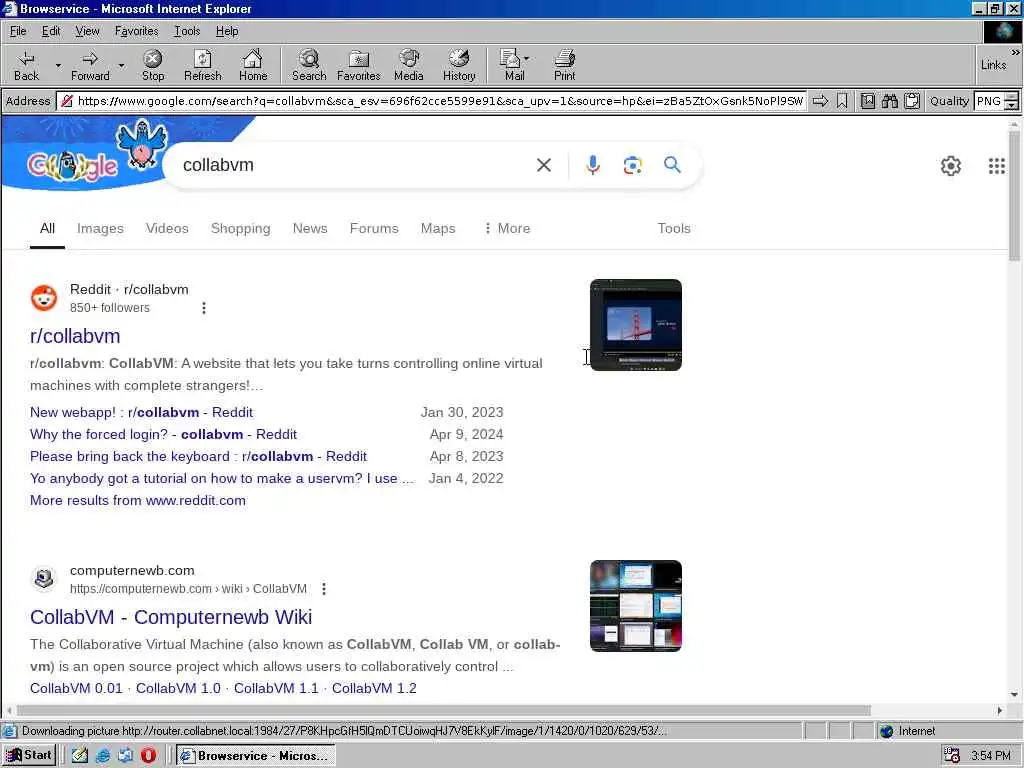Click the bookmark ribbon icon
Viewport: 1024px width, 768px height.
pos(842,101)
